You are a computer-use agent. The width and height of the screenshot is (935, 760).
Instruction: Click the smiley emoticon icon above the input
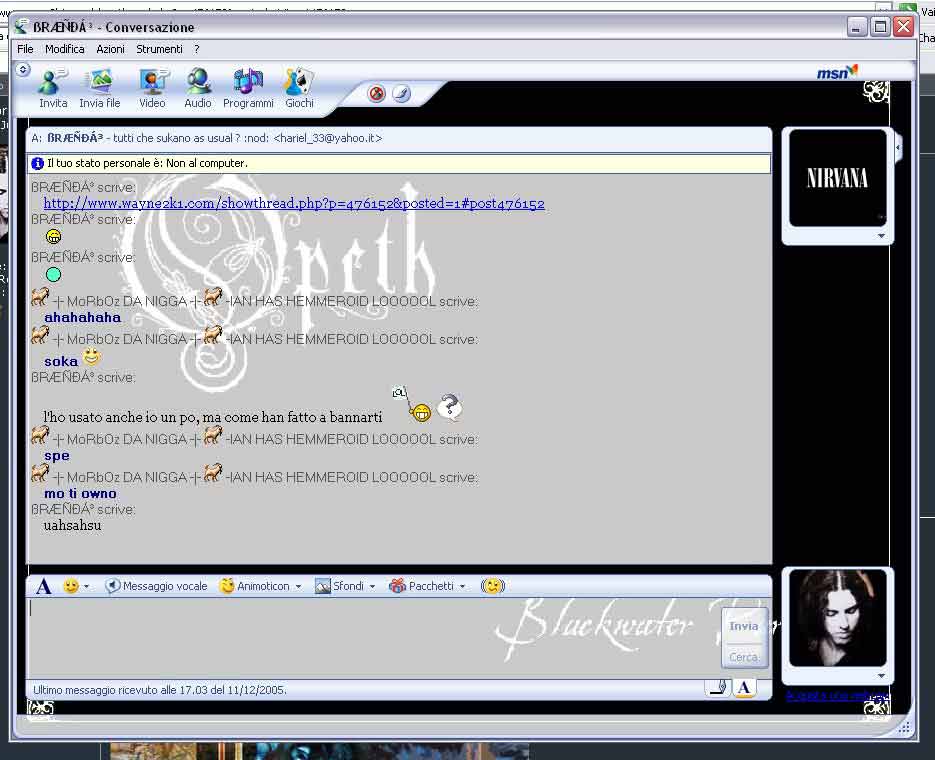[x=71, y=586]
